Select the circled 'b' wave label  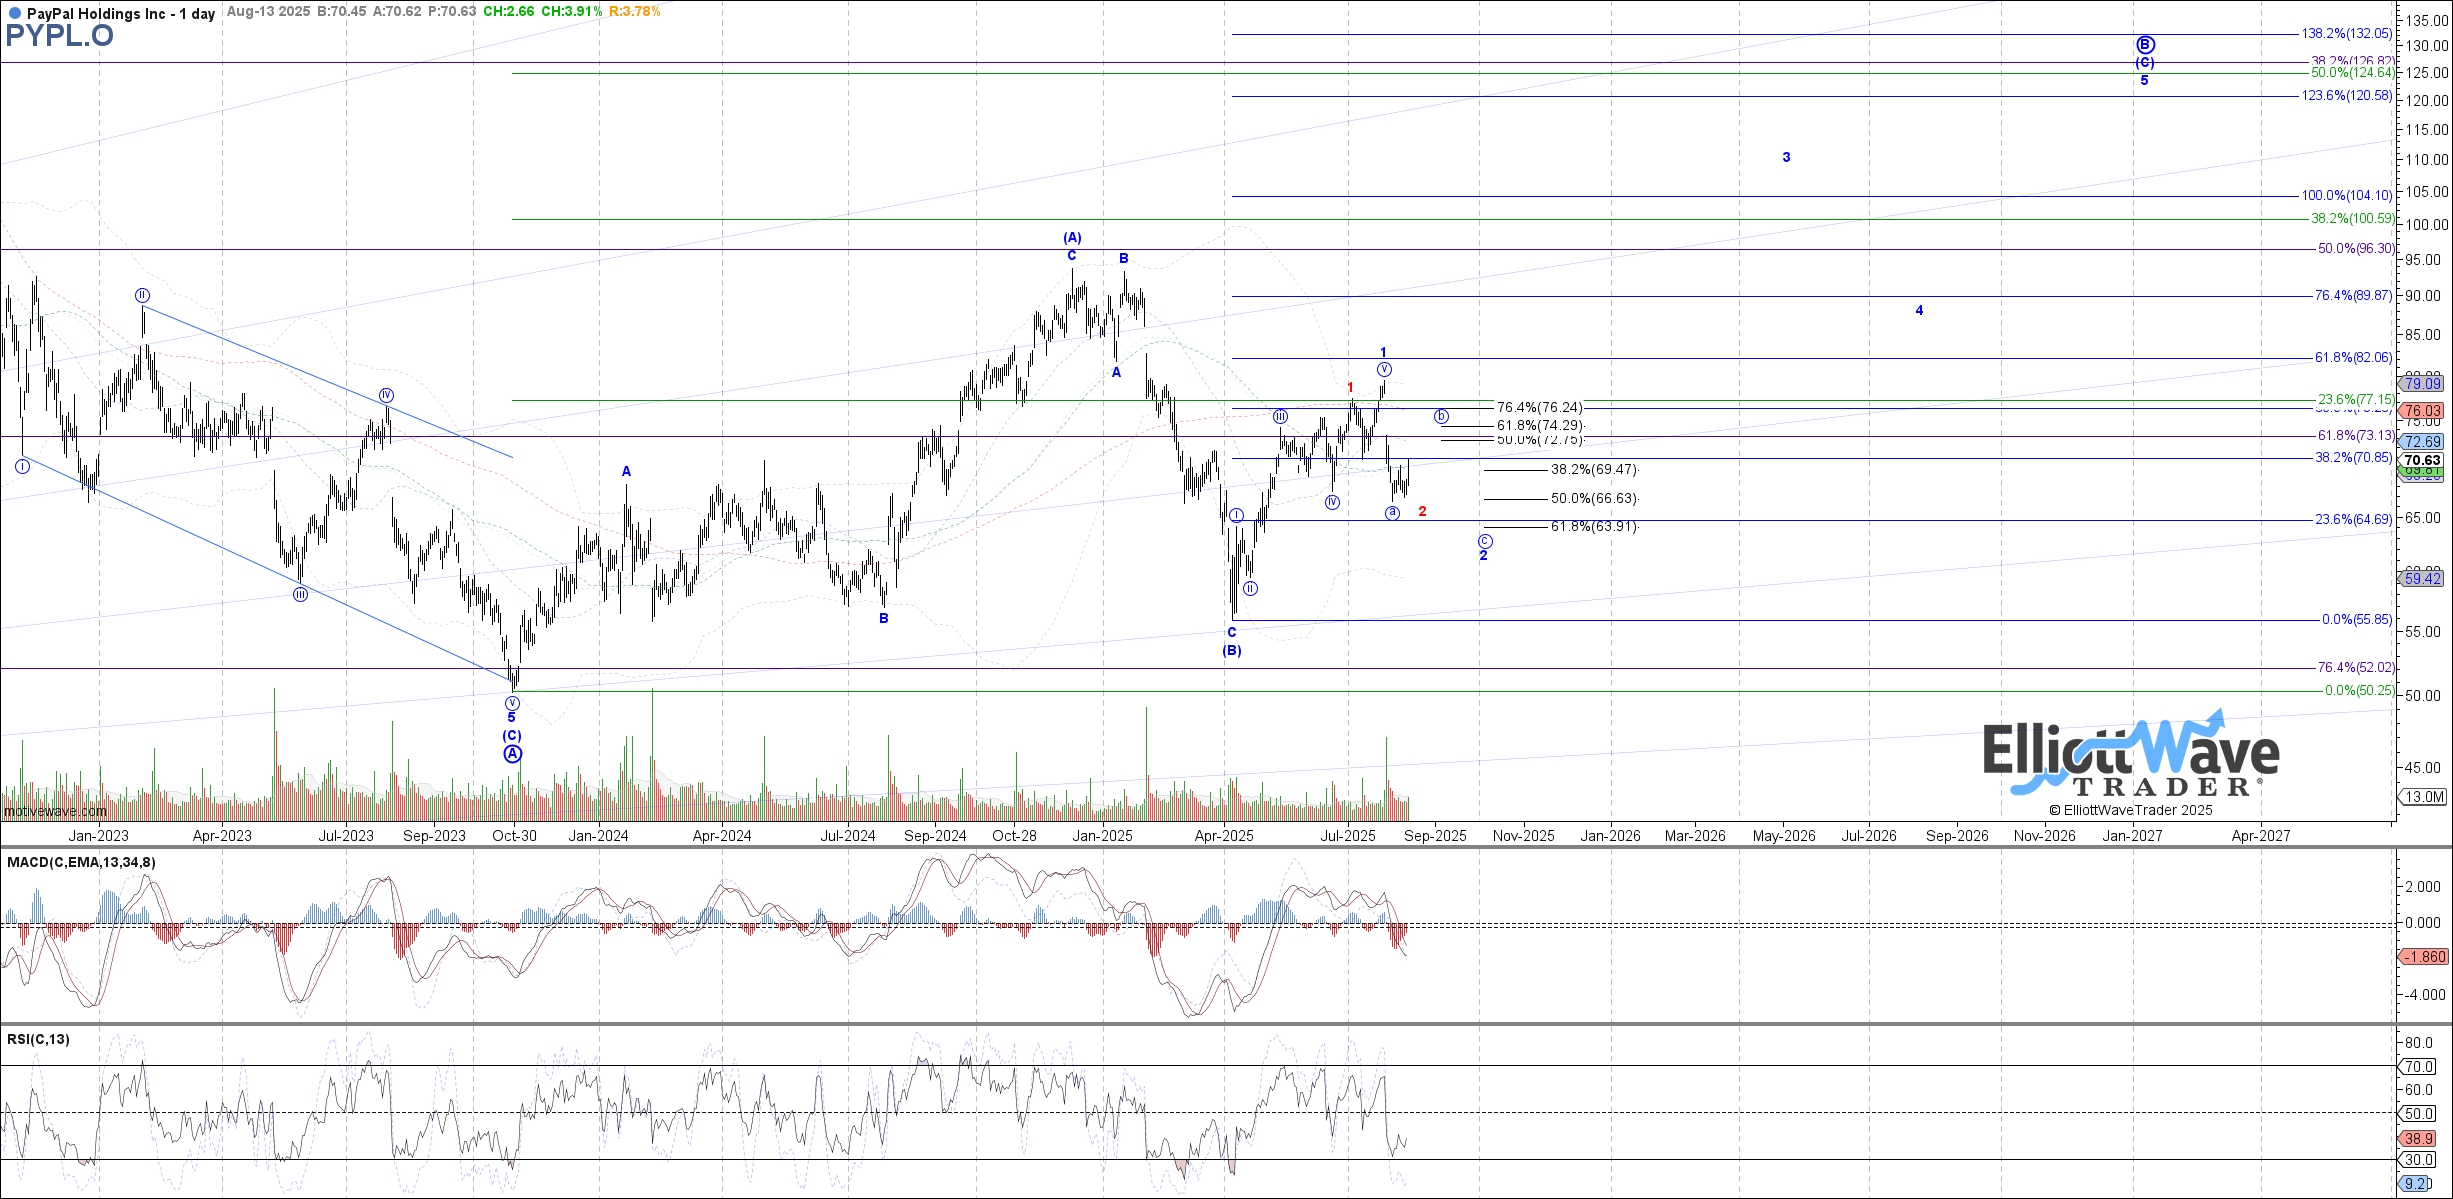point(1441,416)
